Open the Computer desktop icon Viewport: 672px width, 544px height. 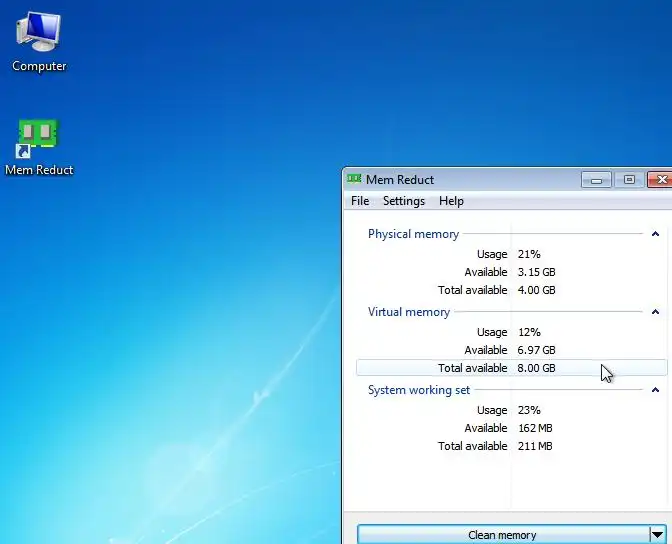pos(39,42)
